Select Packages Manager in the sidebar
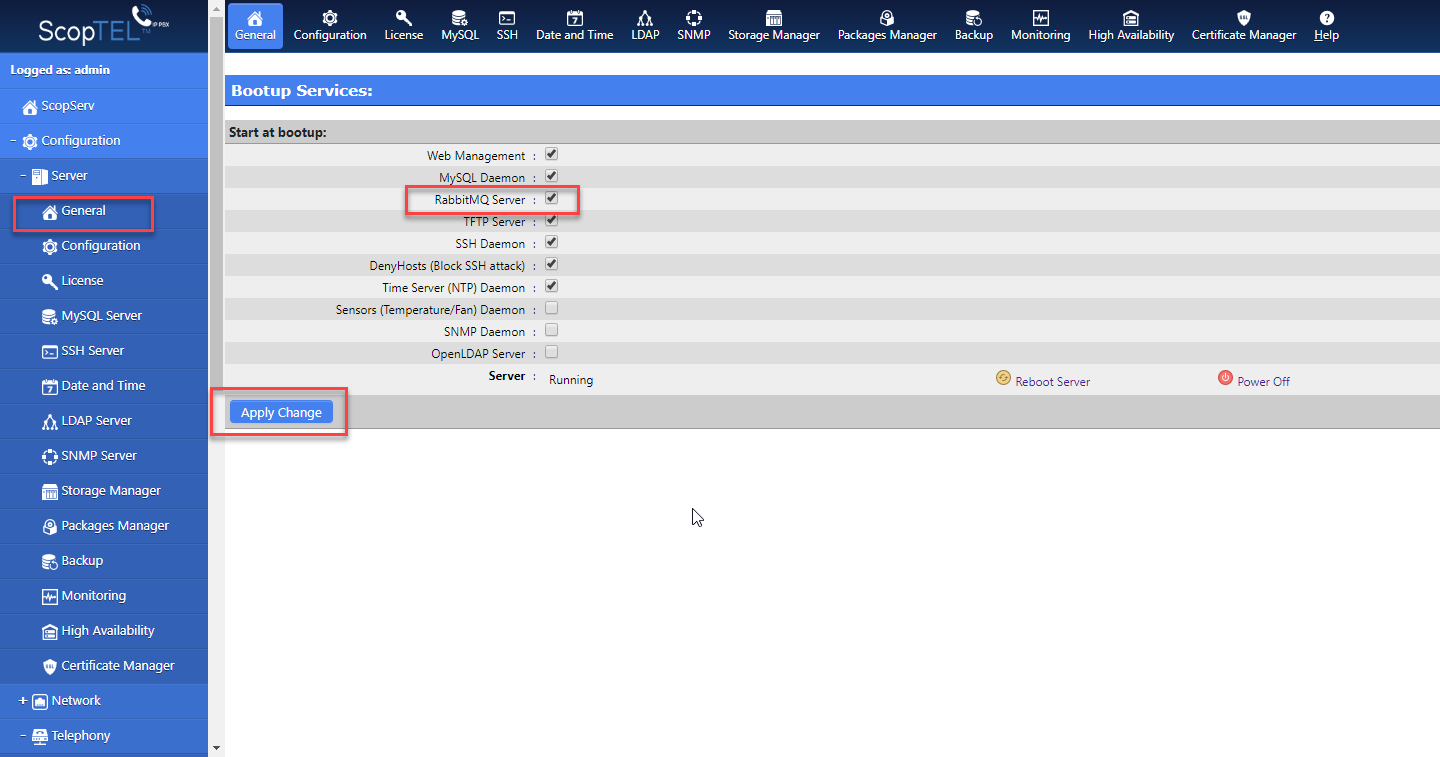The width and height of the screenshot is (1440, 757). point(104,526)
